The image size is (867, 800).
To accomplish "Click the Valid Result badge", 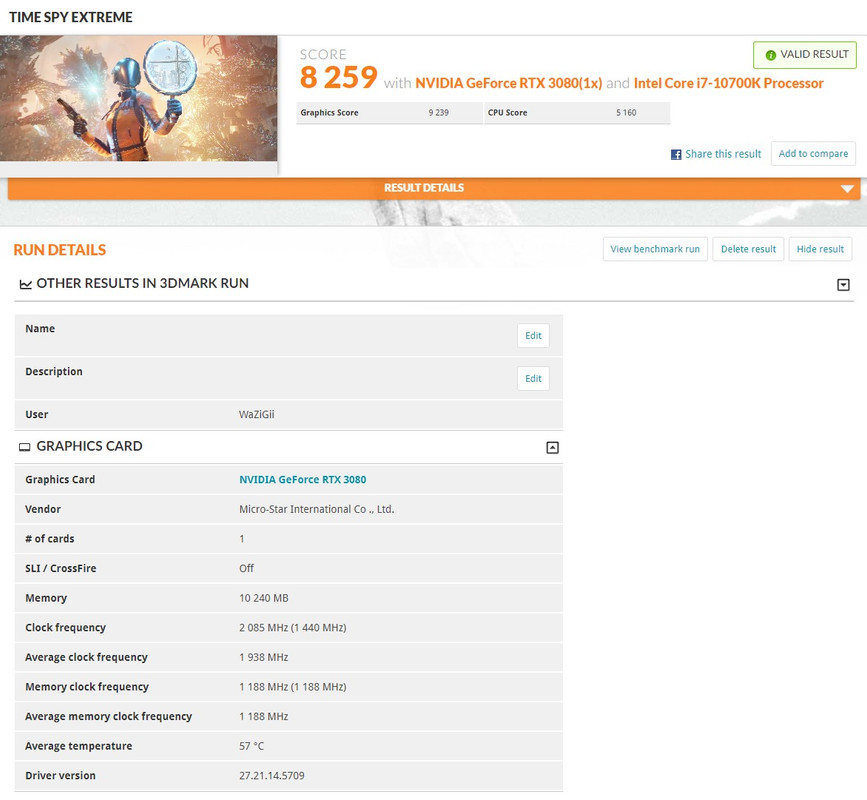I will click(x=805, y=55).
